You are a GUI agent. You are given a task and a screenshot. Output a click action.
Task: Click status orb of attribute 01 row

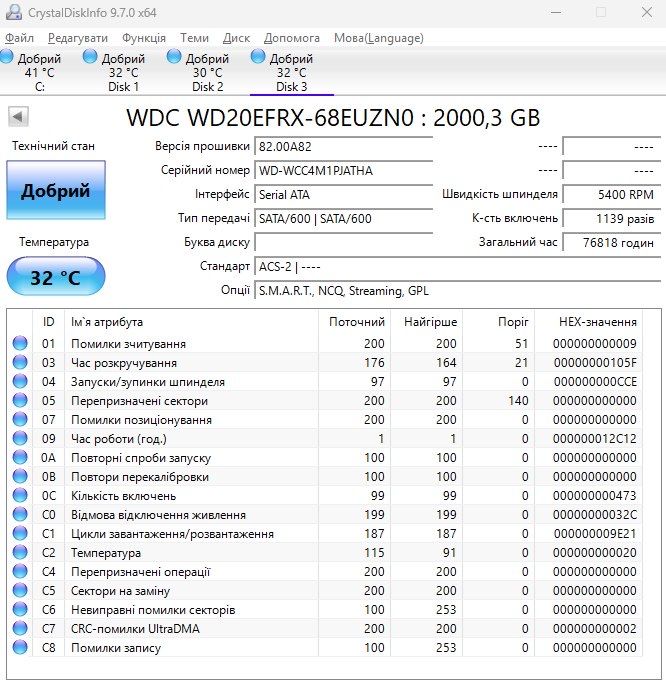click(x=20, y=343)
